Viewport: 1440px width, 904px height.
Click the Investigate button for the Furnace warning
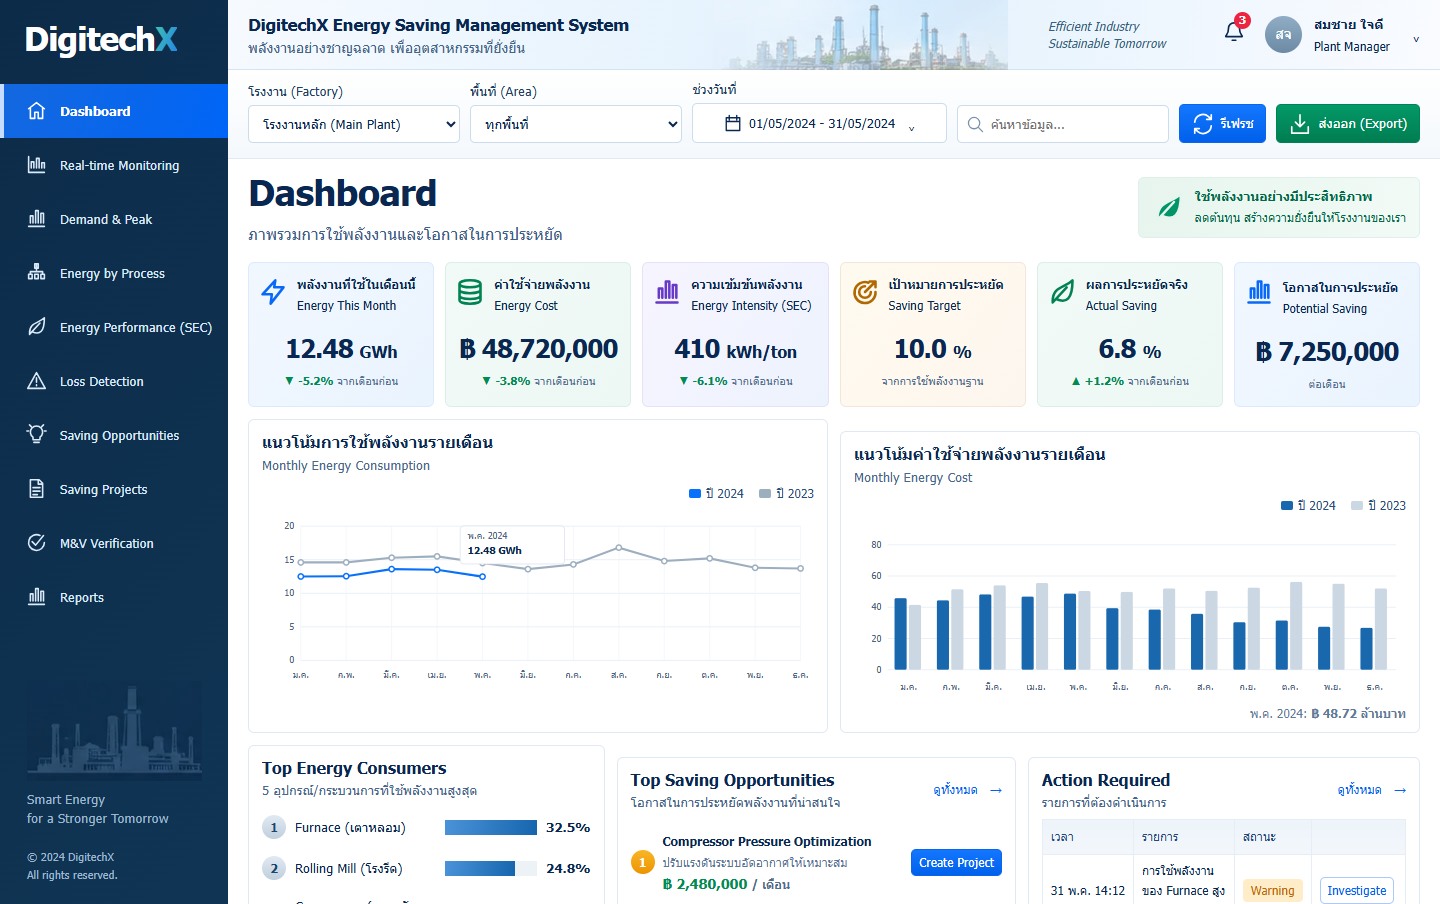pos(1357,891)
